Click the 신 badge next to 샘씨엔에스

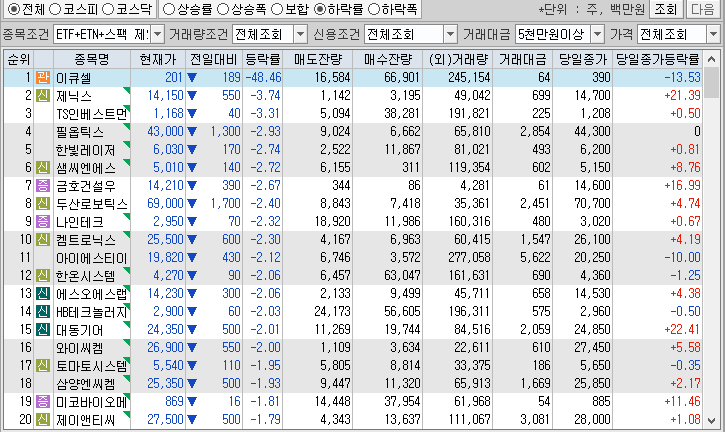click(x=43, y=167)
